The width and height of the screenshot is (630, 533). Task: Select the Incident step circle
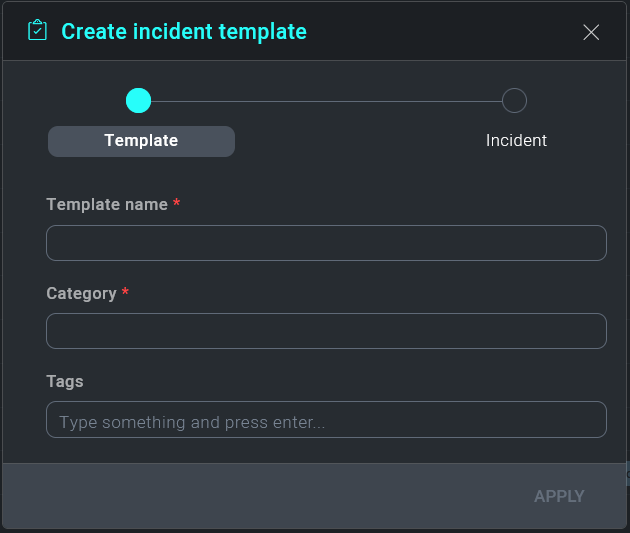pos(514,100)
